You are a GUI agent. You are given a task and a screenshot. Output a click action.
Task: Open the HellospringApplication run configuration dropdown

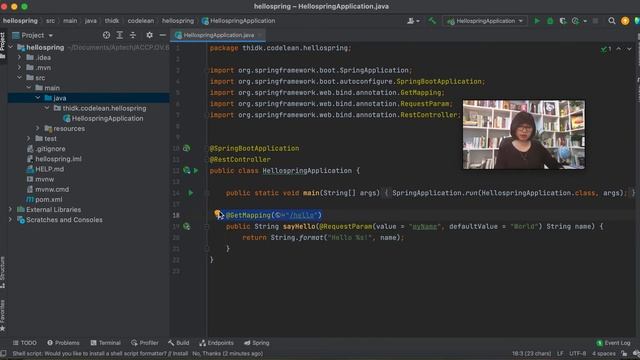484,21
